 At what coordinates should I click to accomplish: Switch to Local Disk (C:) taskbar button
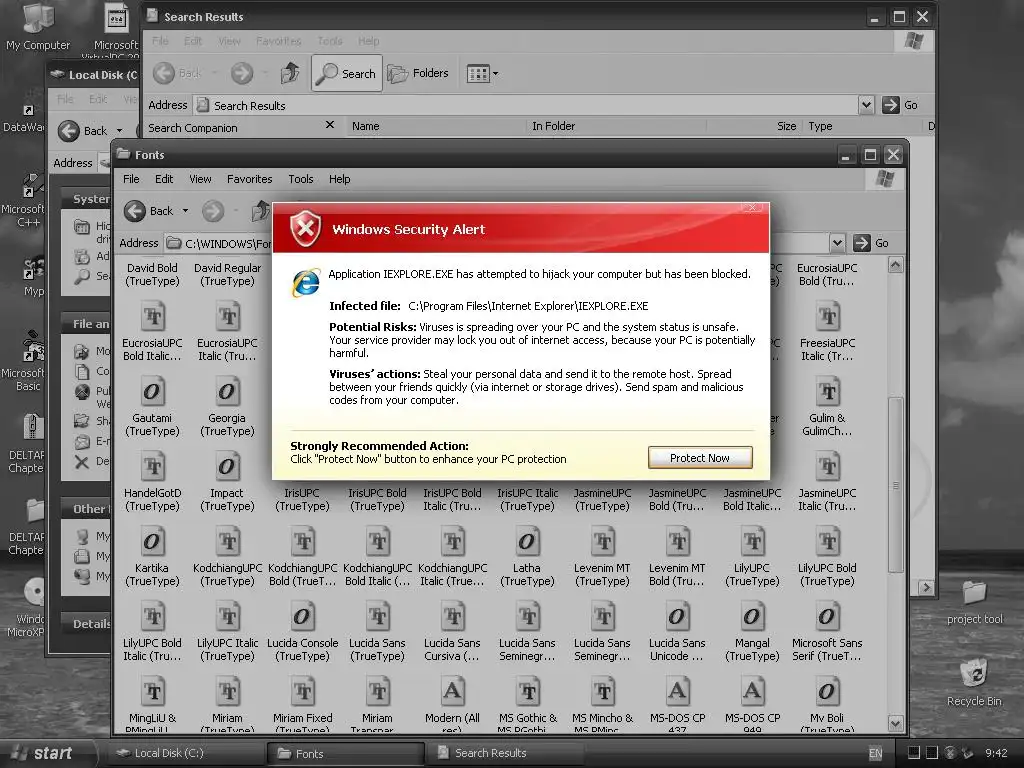coord(185,753)
